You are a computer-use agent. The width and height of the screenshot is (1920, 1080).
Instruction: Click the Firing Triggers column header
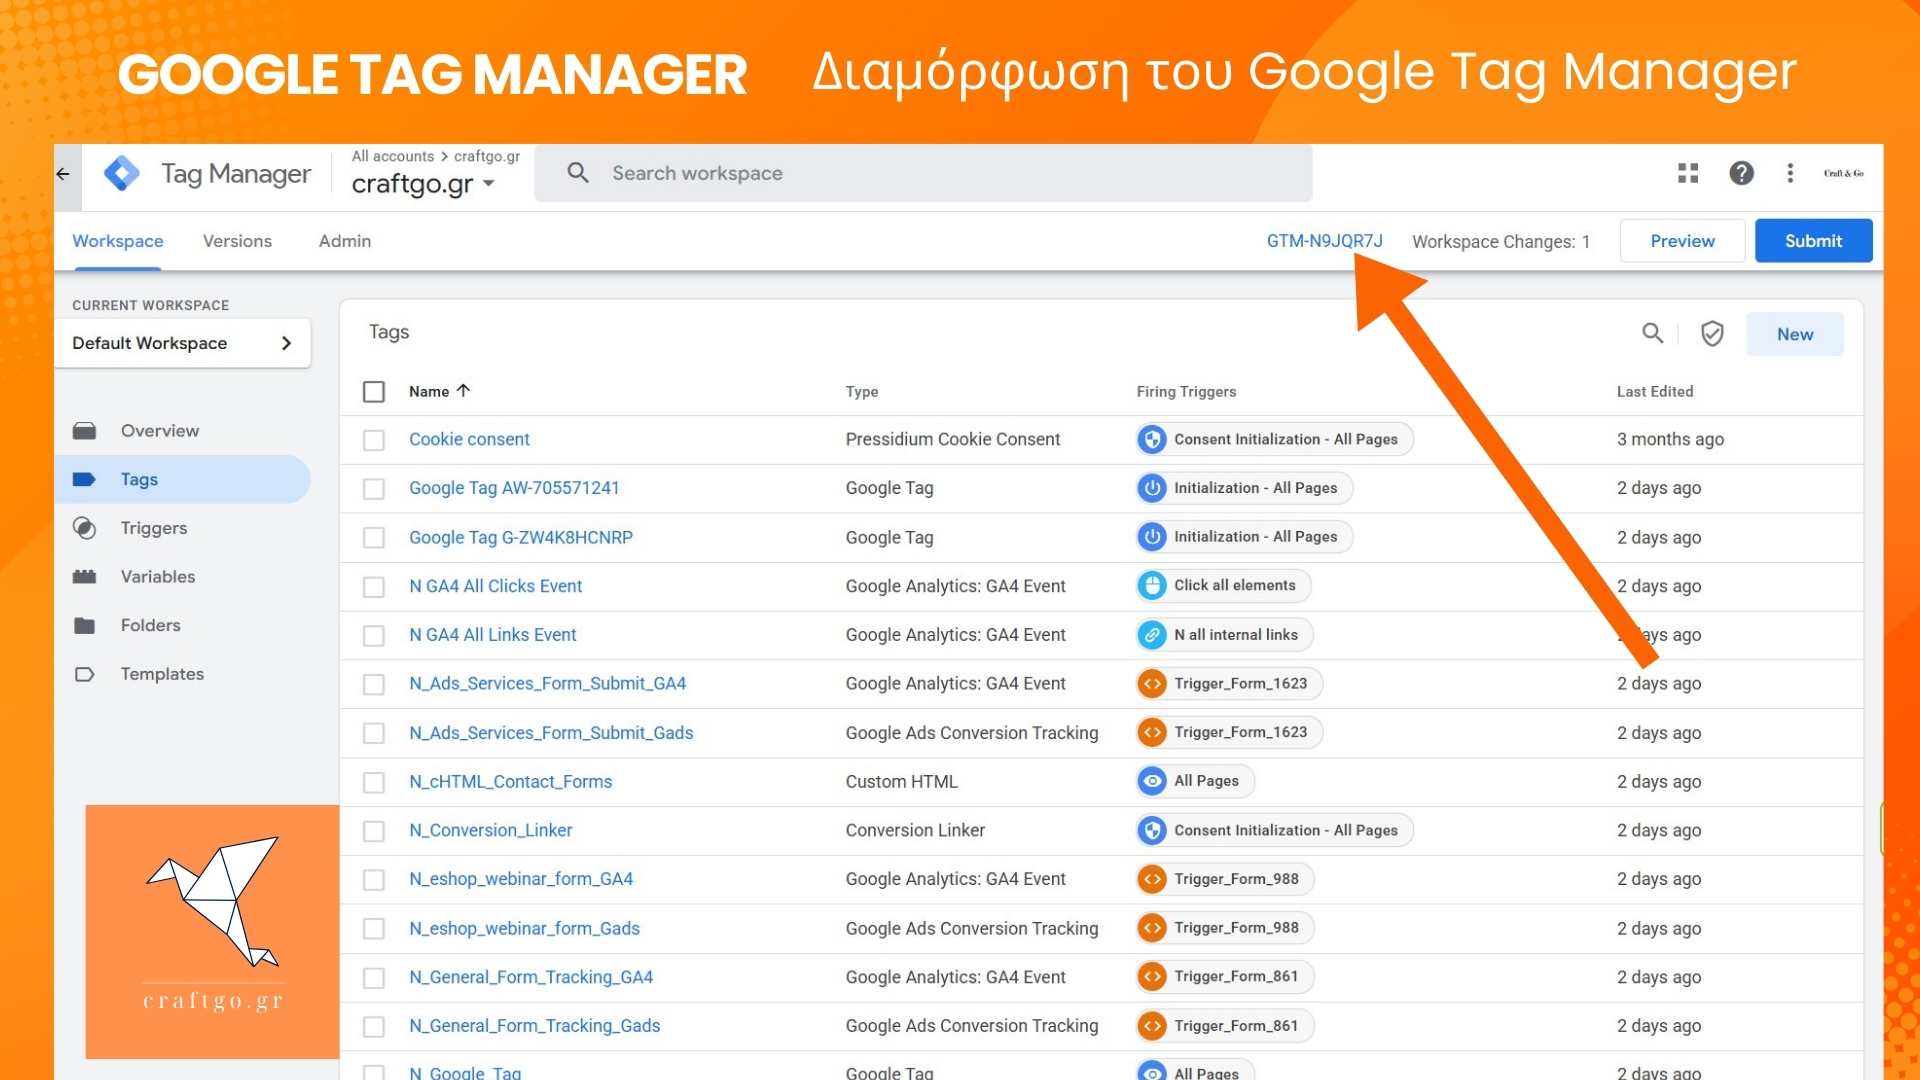pyautogui.click(x=1186, y=391)
